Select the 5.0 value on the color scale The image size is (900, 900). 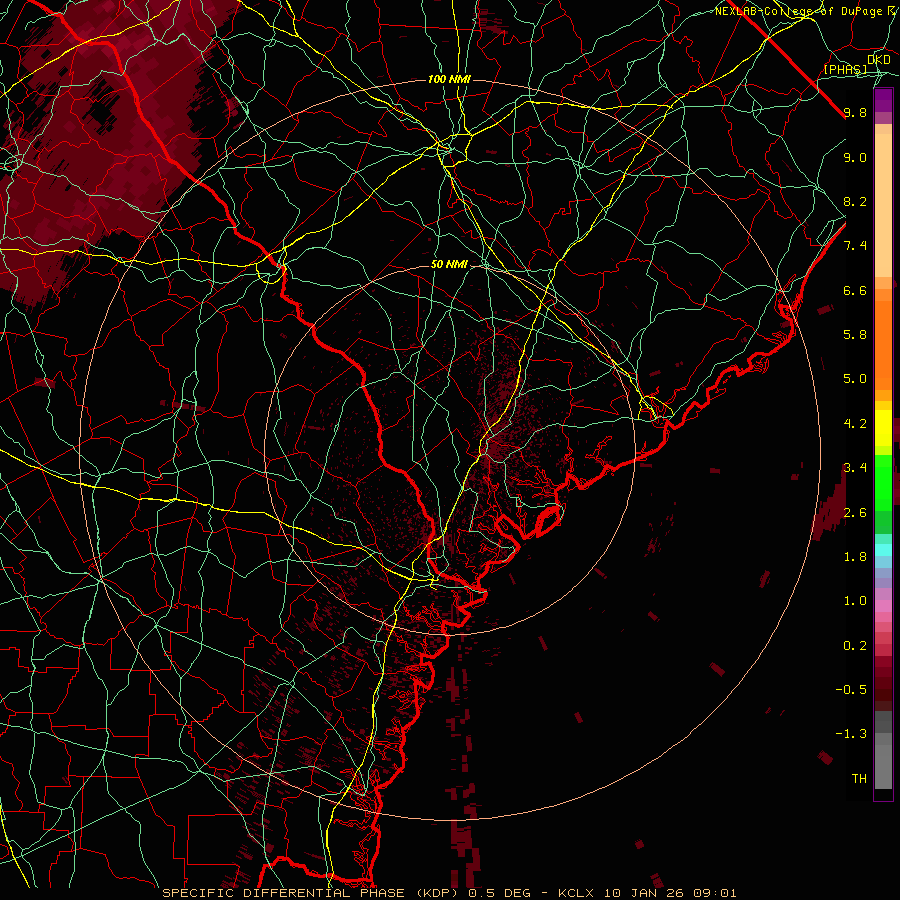pyautogui.click(x=855, y=379)
